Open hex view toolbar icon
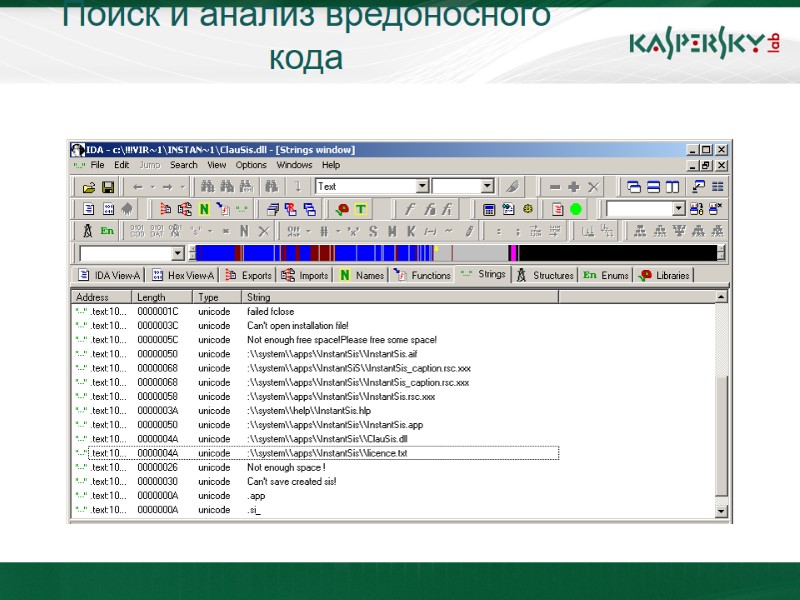Screen dimensions: 800x600 click(x=108, y=209)
